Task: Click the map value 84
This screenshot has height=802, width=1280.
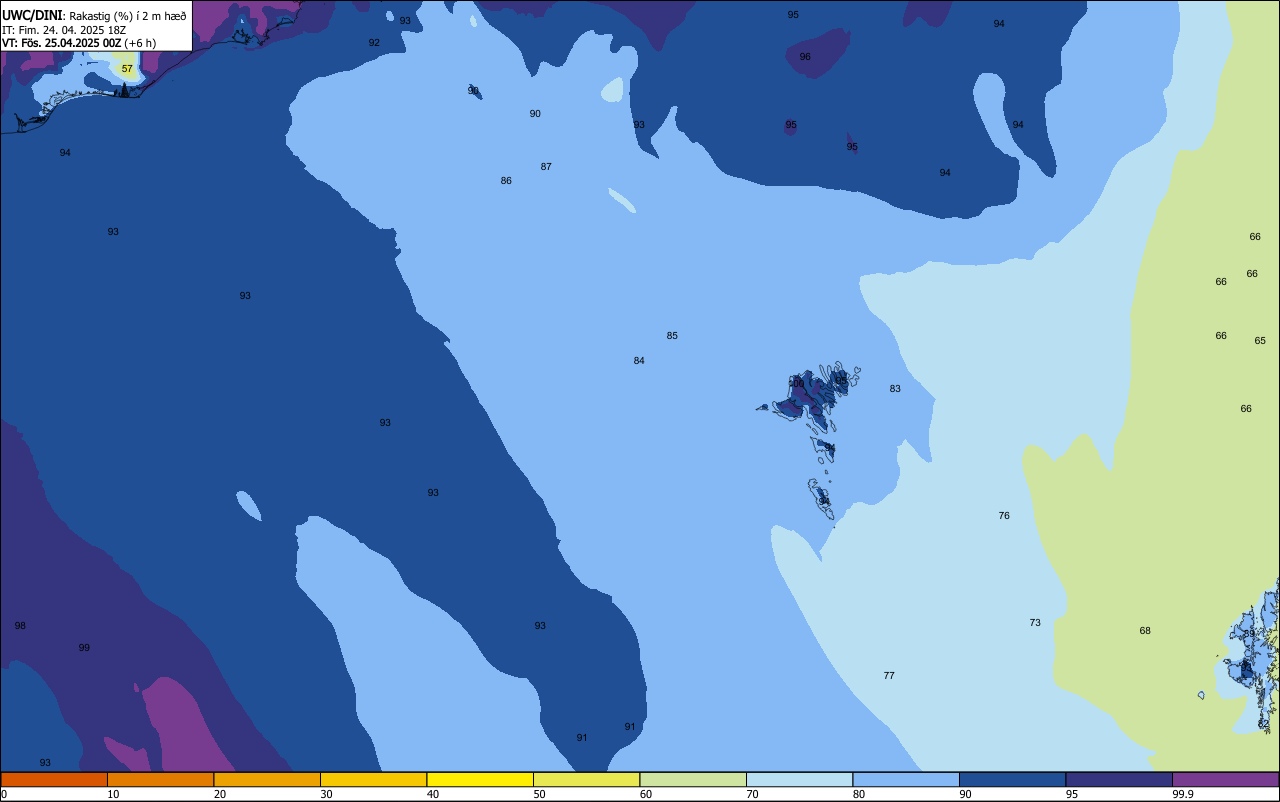Action: pos(639,361)
